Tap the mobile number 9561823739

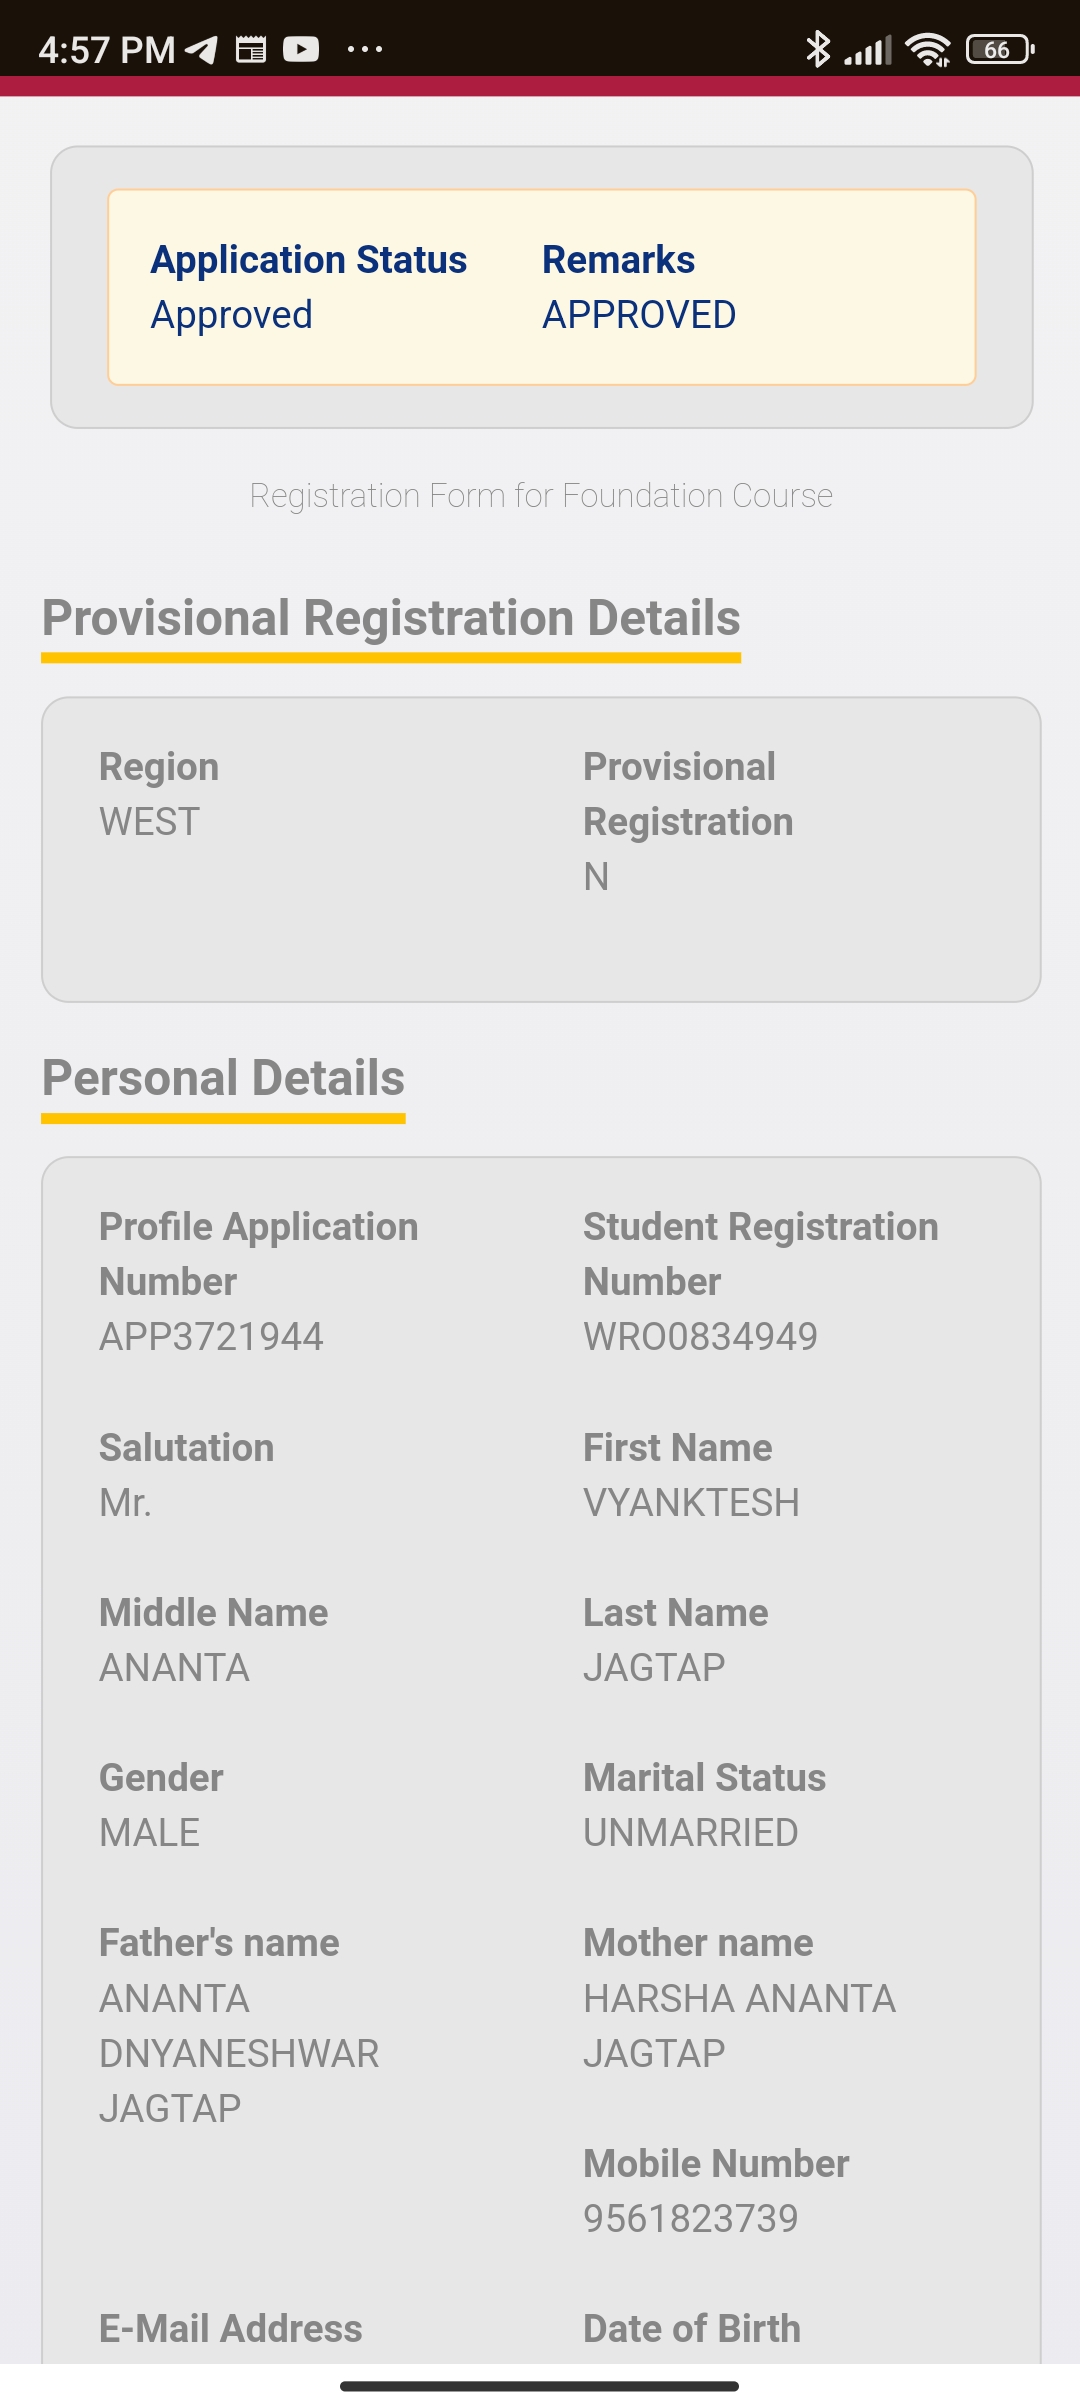click(x=691, y=2219)
